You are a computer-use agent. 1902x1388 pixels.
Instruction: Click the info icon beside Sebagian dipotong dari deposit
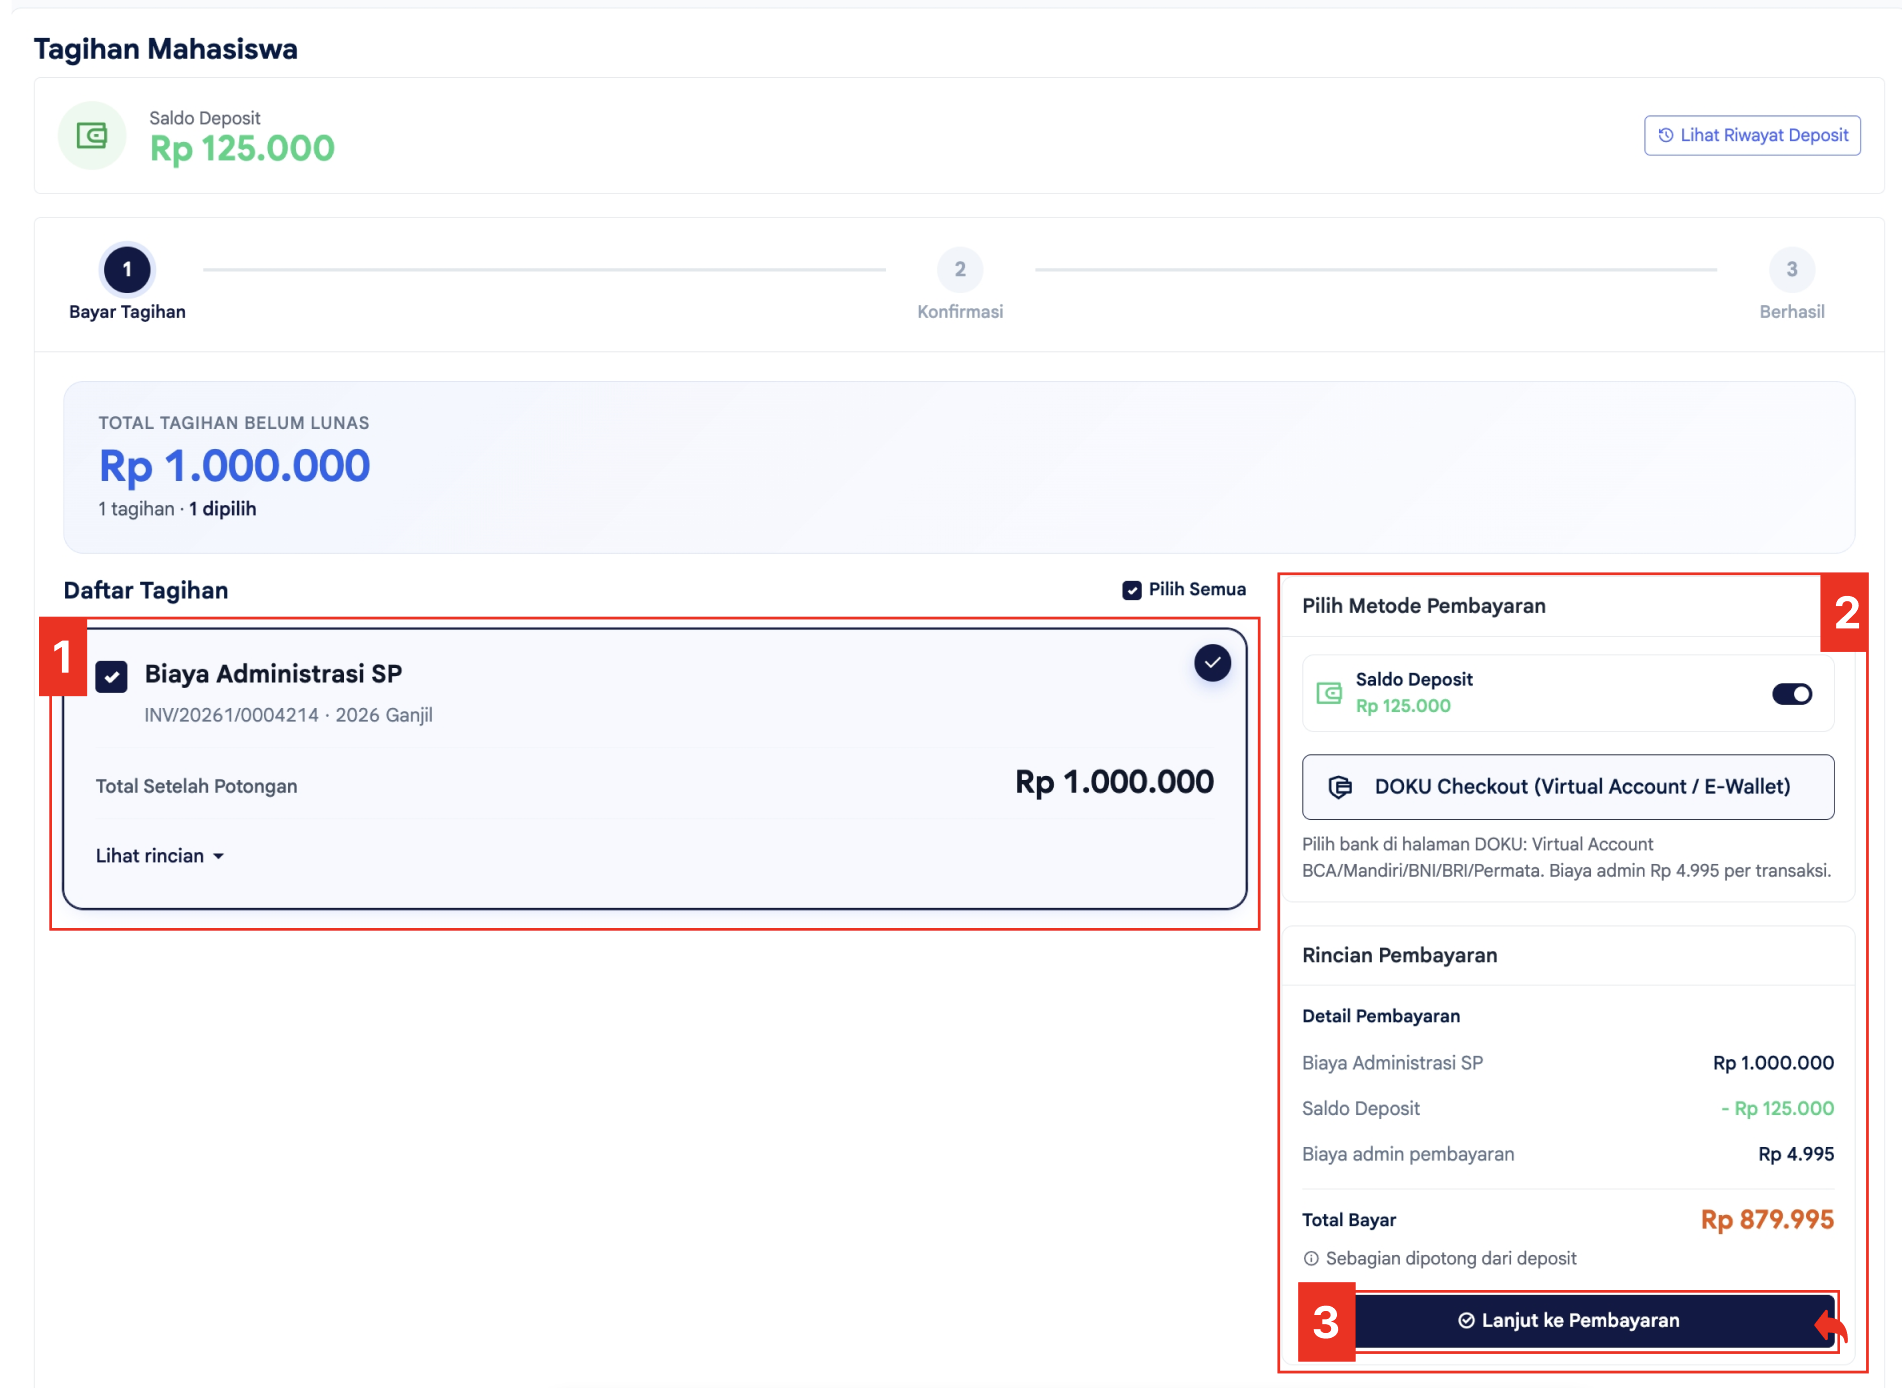coord(1311,1258)
